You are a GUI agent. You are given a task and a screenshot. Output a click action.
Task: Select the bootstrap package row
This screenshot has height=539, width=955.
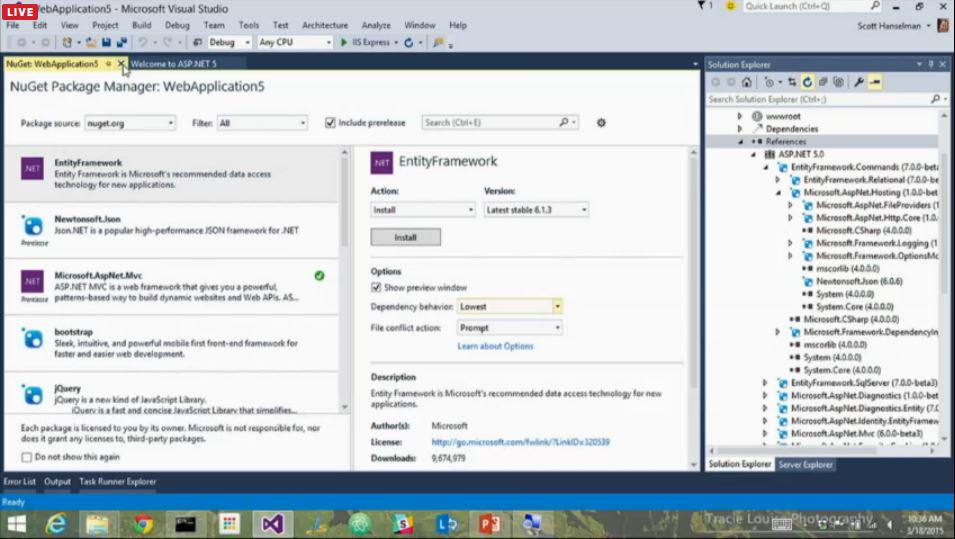tap(172, 343)
